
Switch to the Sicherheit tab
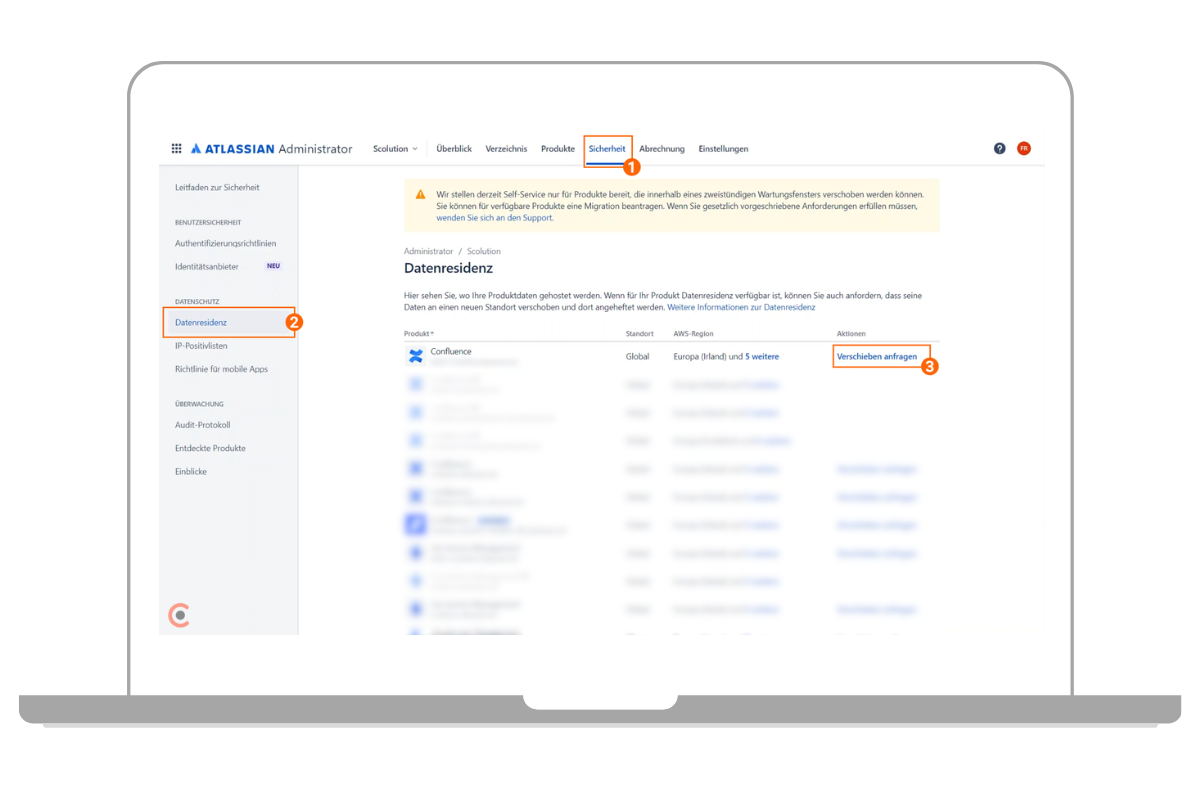(x=607, y=149)
